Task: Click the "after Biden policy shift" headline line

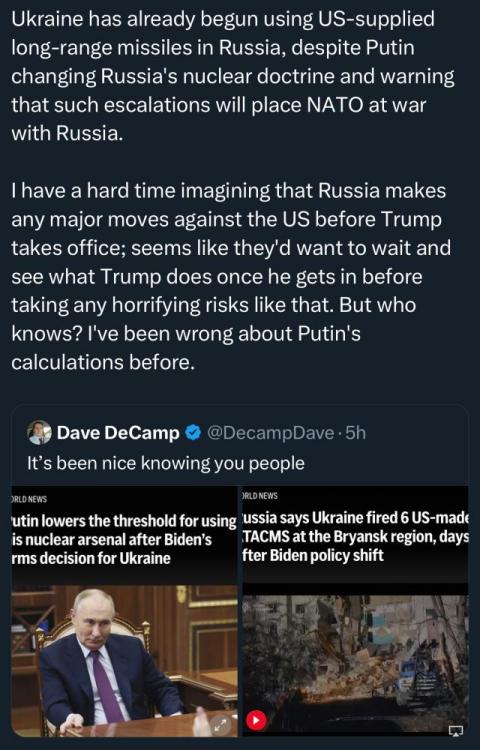Action: (313, 556)
